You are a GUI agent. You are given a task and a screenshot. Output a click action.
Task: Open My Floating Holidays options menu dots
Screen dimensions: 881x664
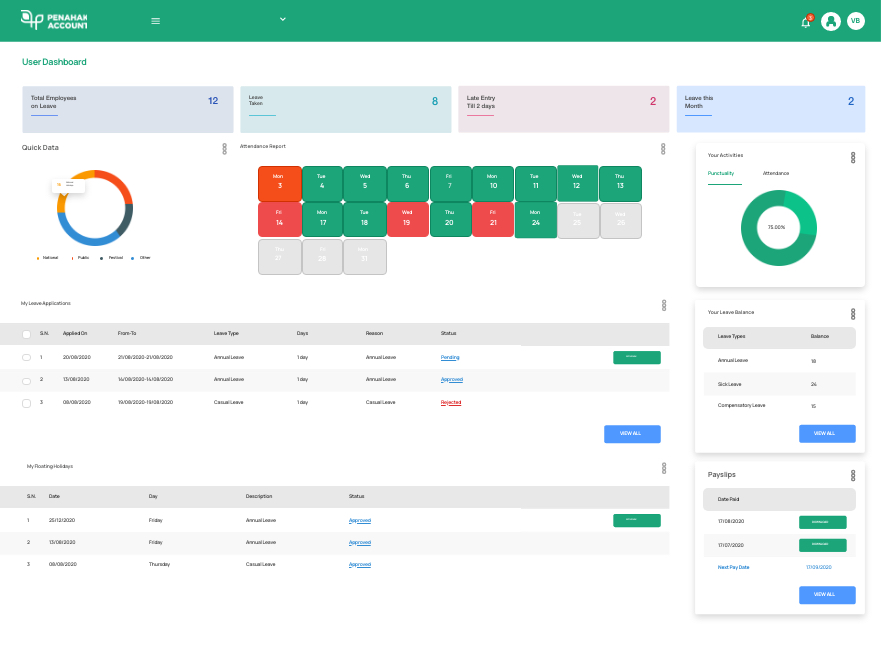(x=663, y=468)
